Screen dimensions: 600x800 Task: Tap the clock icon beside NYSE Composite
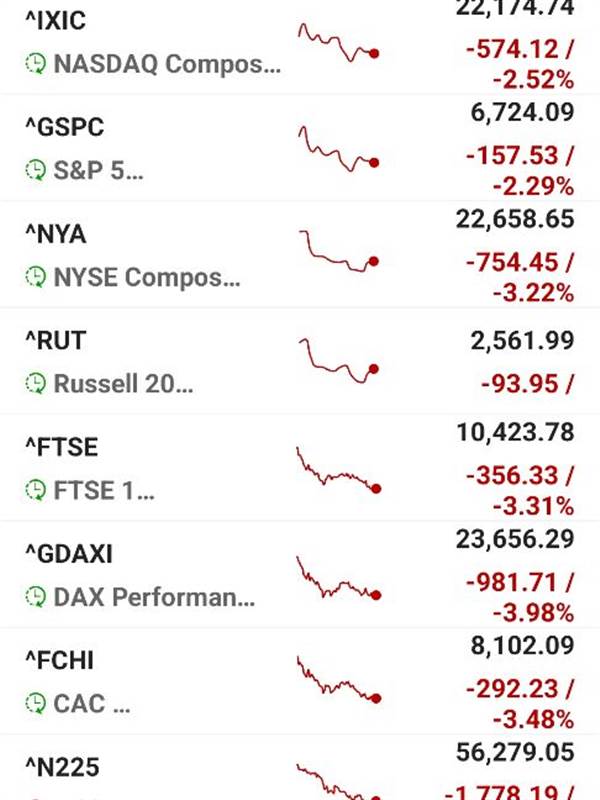36,277
